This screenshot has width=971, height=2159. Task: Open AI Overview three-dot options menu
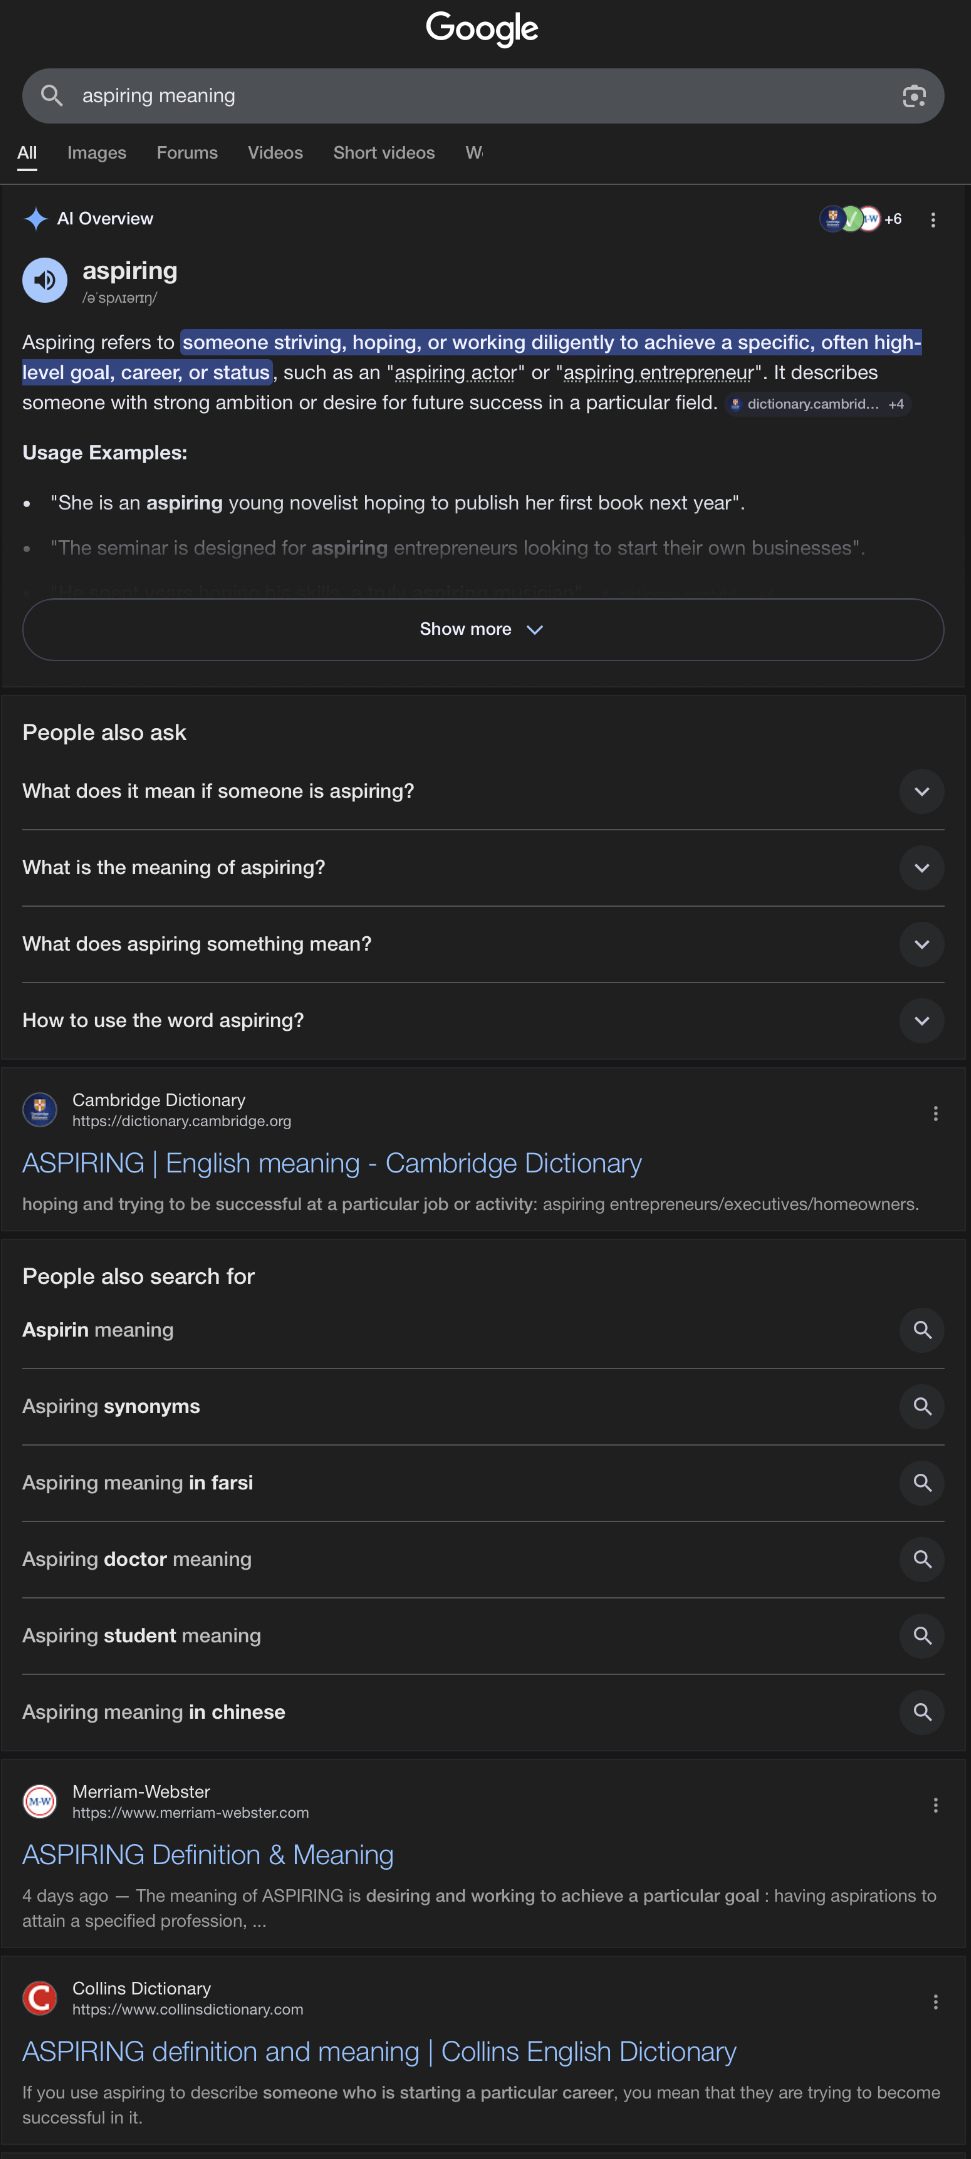933,220
